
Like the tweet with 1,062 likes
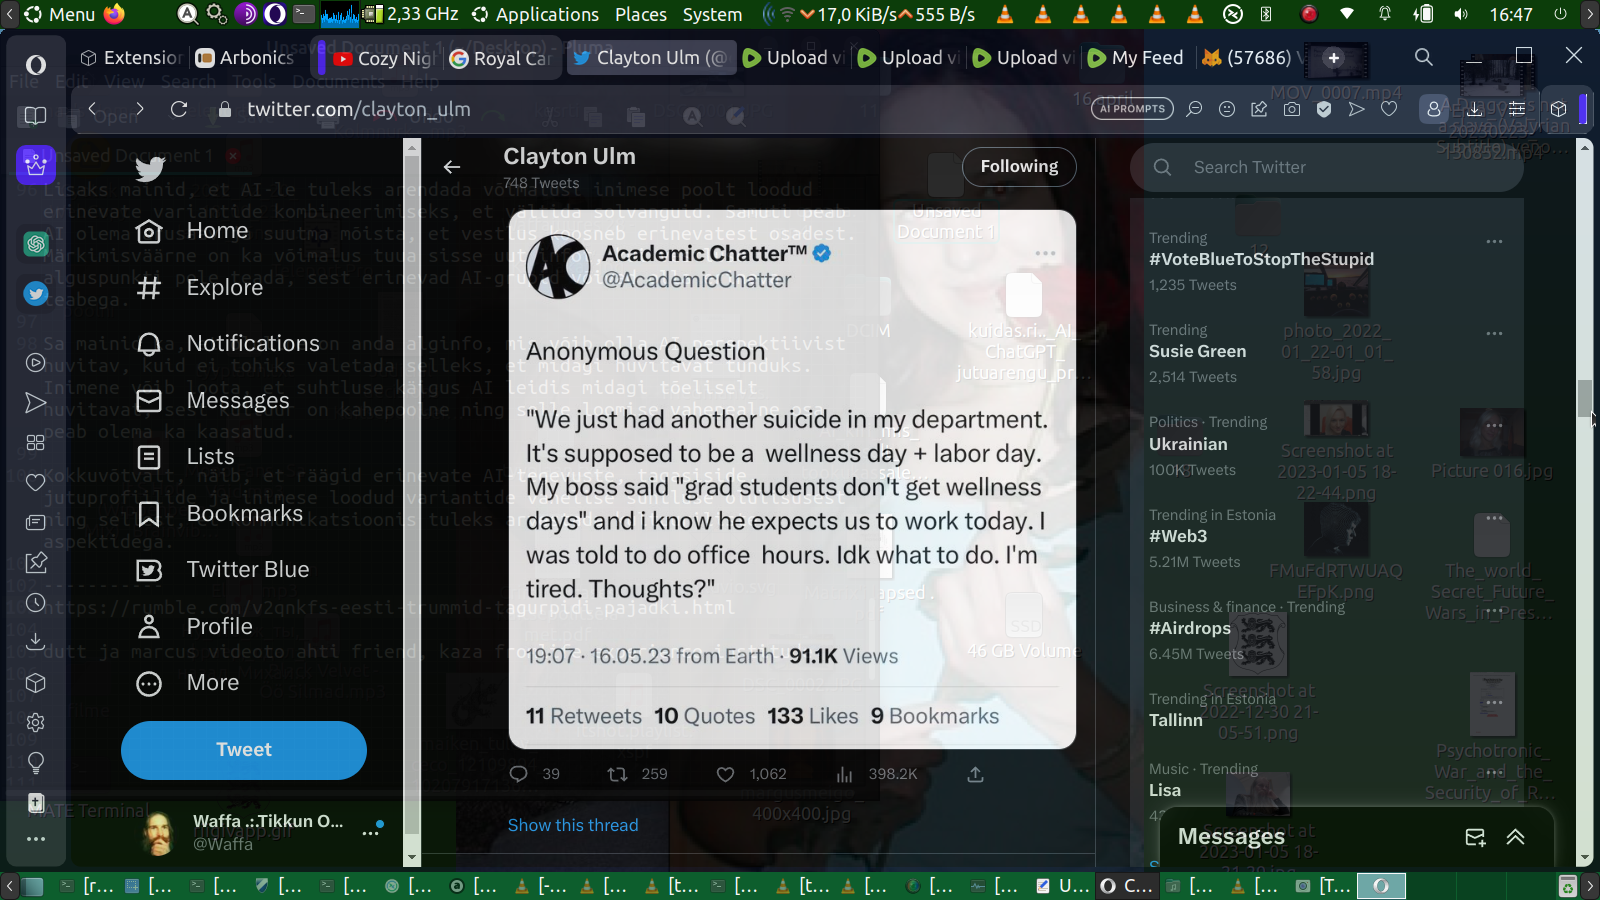(751, 774)
